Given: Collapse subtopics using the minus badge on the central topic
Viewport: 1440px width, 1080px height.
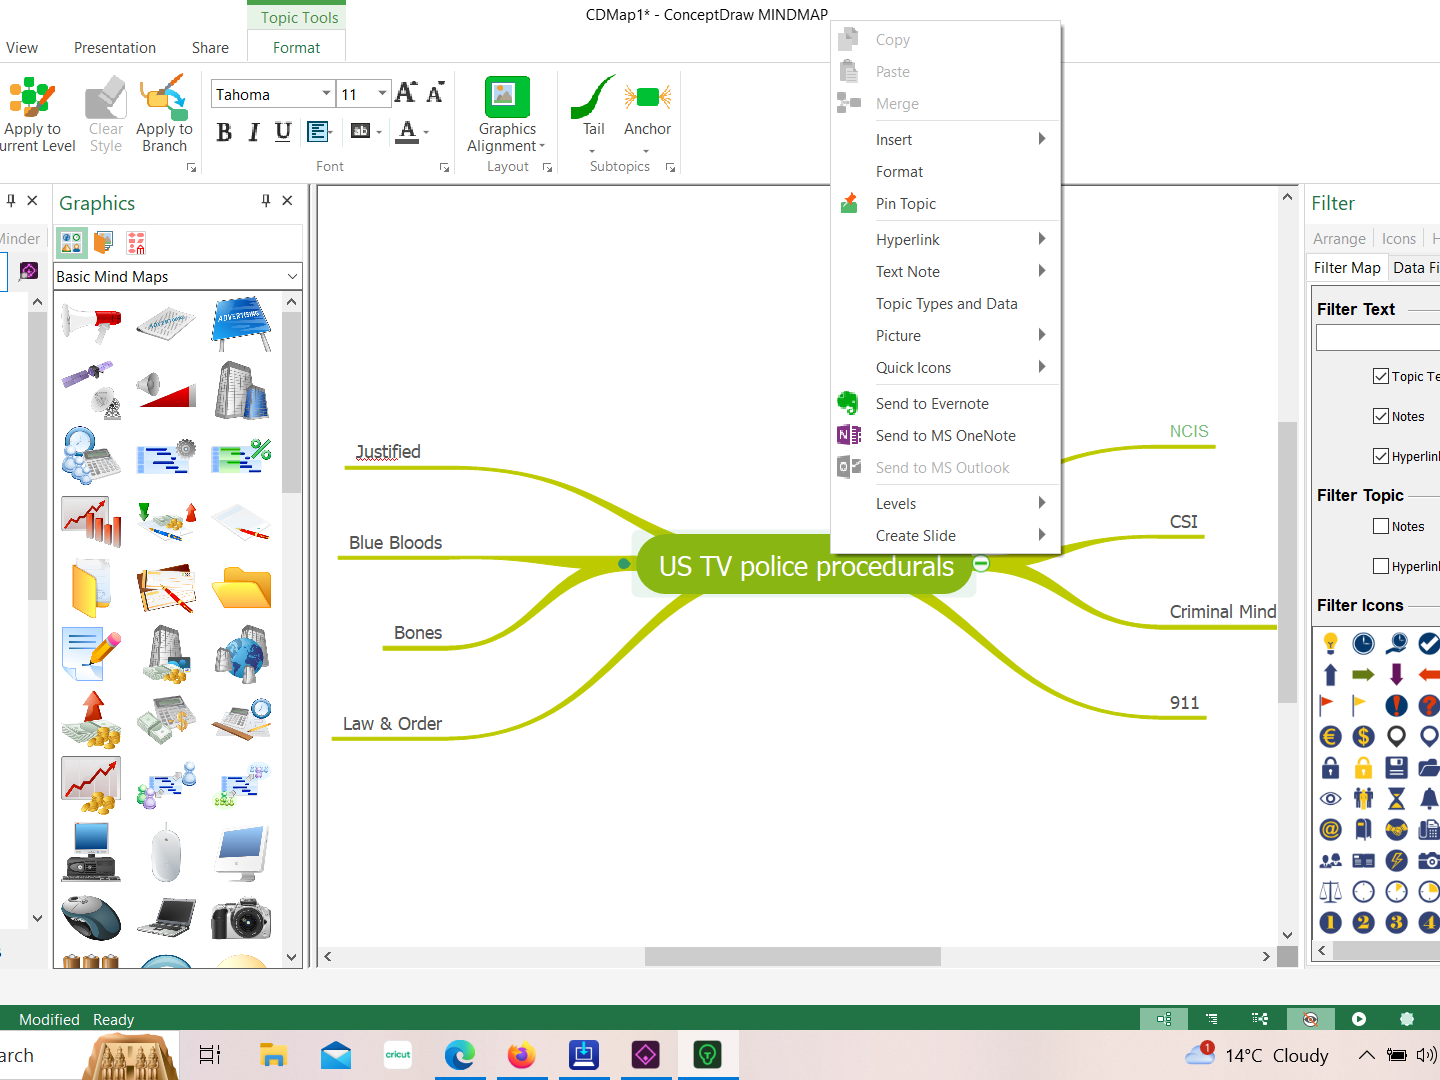Looking at the screenshot, I should [x=981, y=563].
